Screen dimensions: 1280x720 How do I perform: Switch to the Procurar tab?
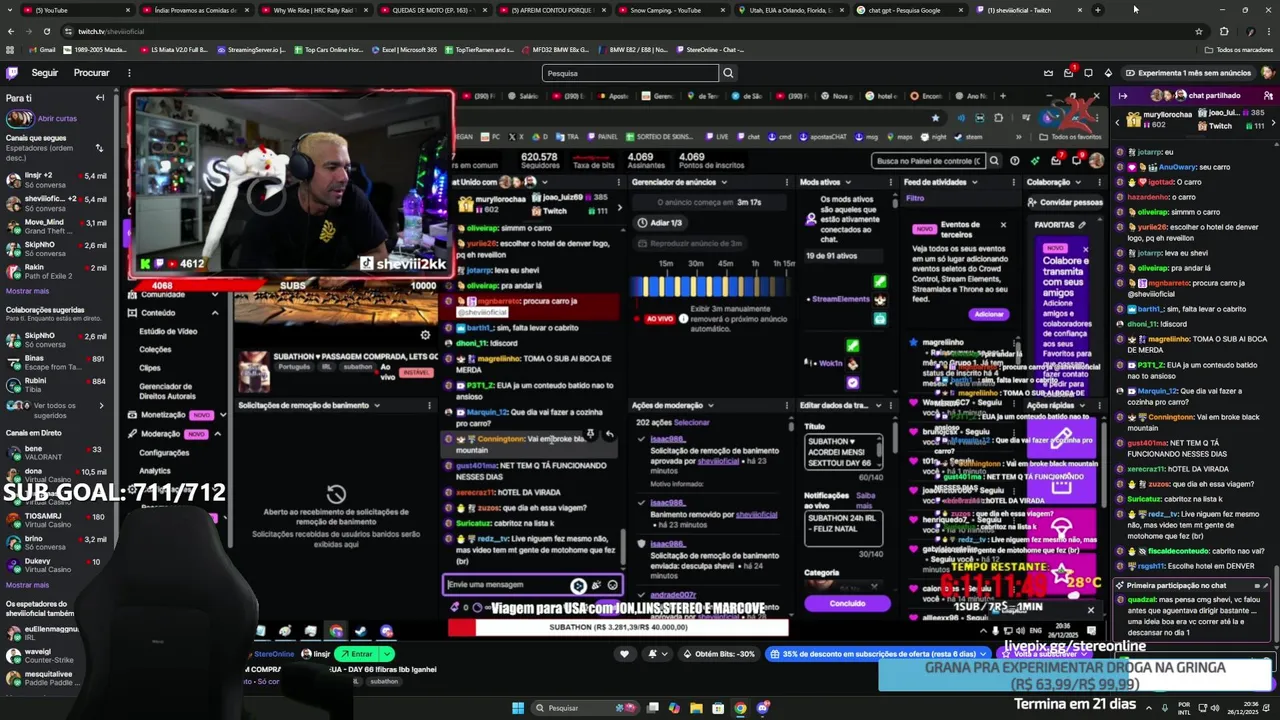[x=91, y=73]
